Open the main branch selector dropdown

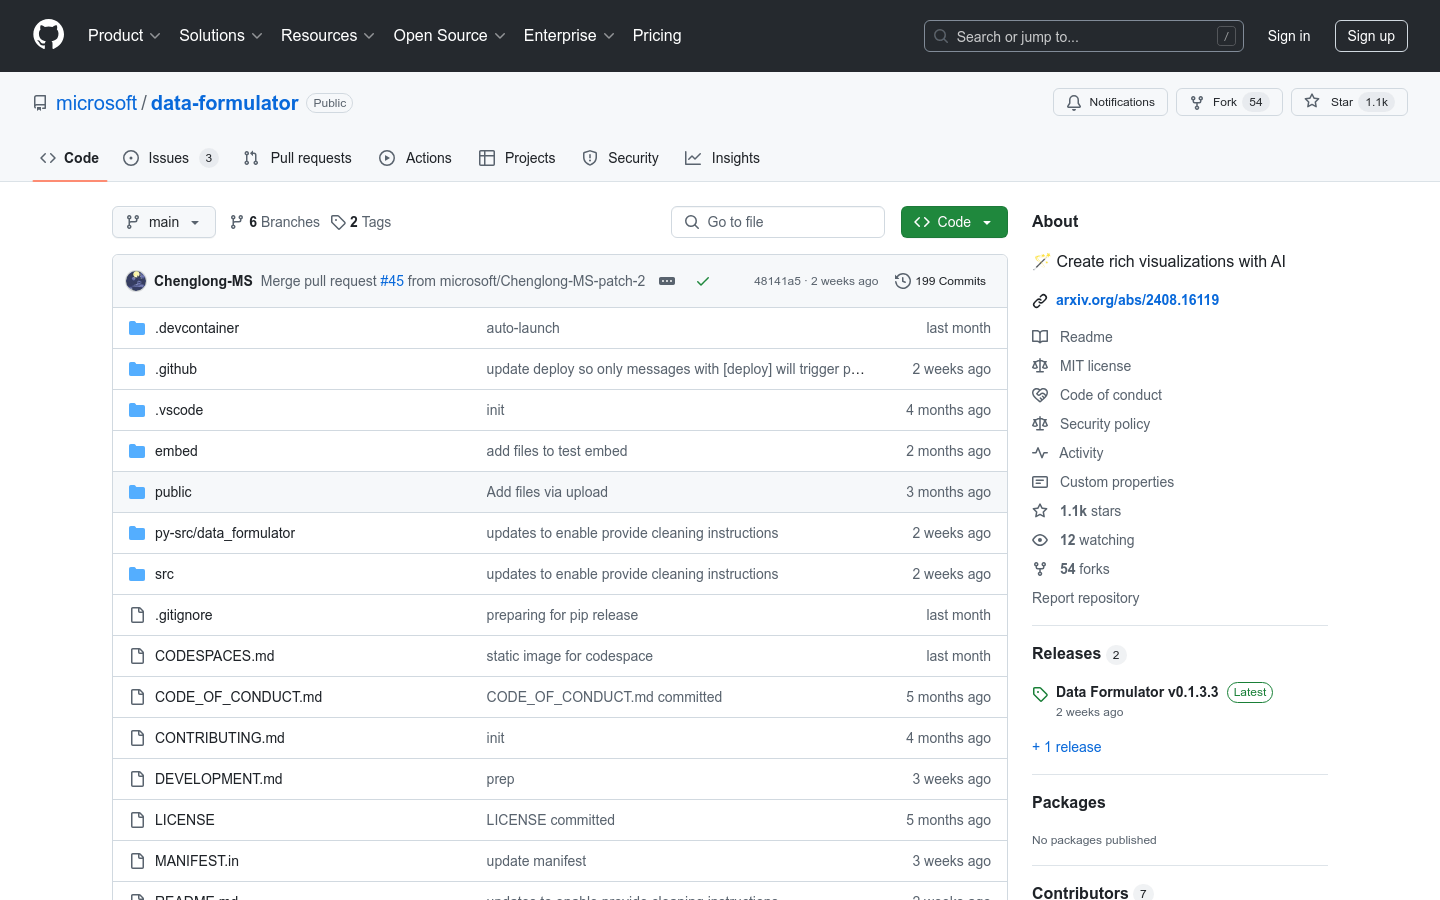coord(164,222)
